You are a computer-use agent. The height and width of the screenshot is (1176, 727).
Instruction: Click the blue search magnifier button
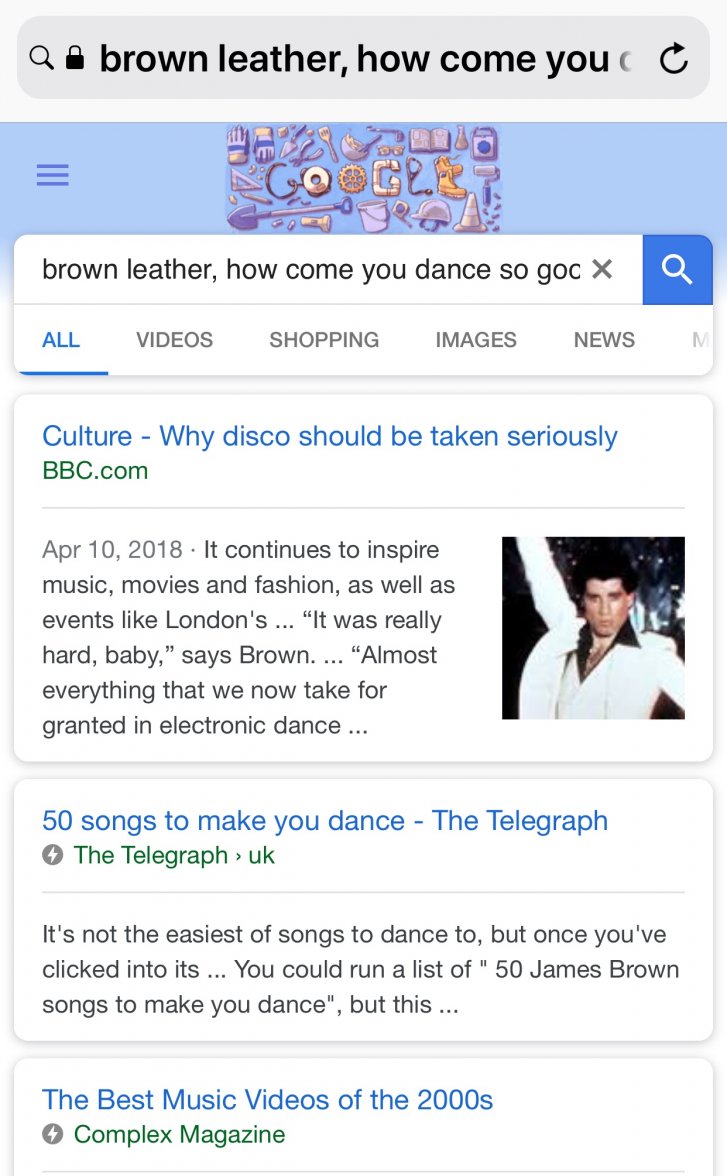(x=677, y=269)
